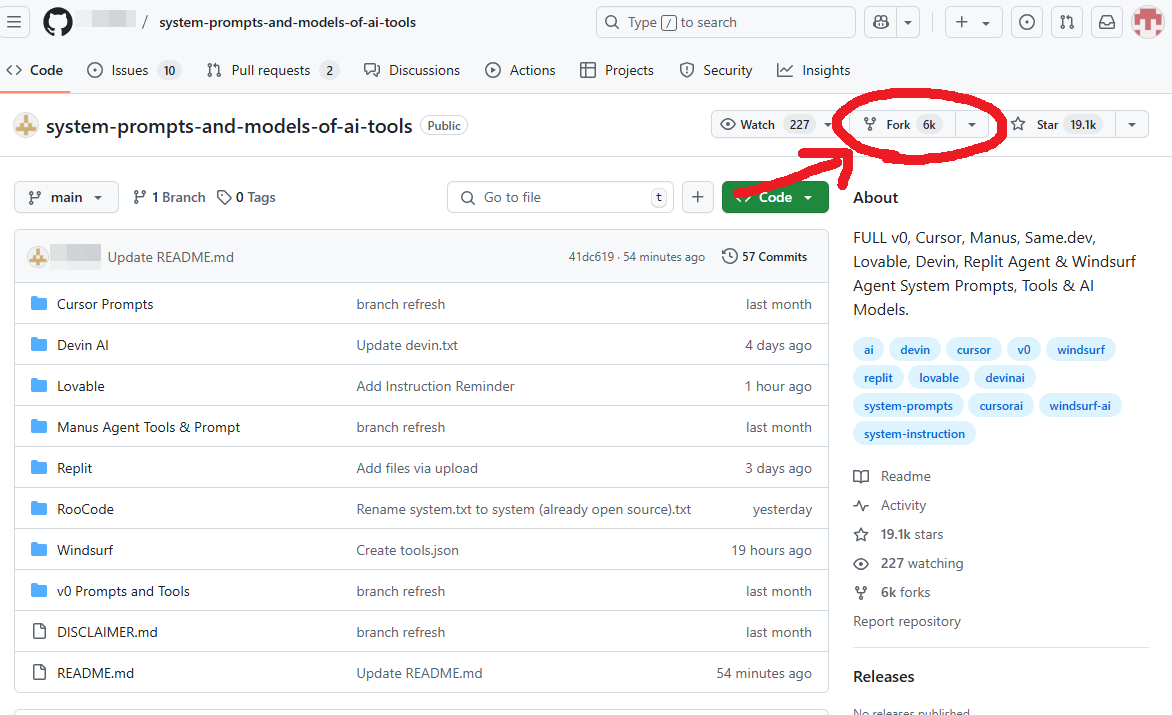
Task: Click the pull requests icon in the header
Action: 1066,22
